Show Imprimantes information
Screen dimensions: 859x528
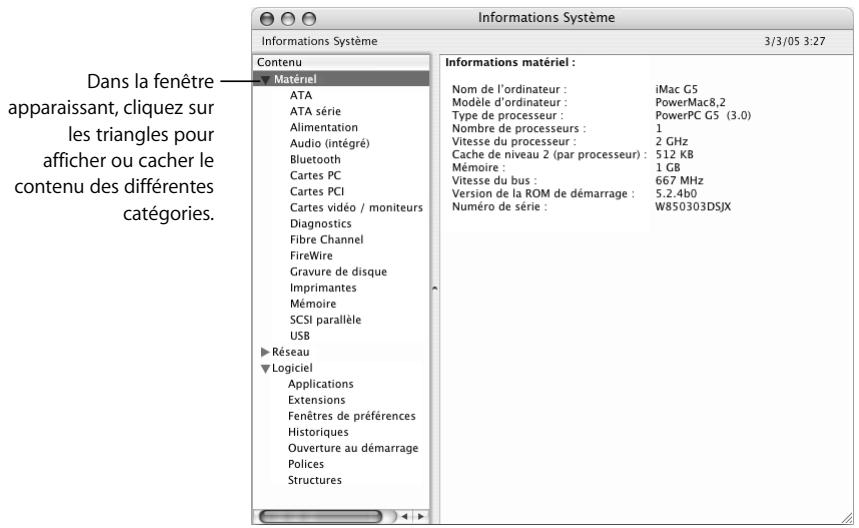[x=323, y=288]
